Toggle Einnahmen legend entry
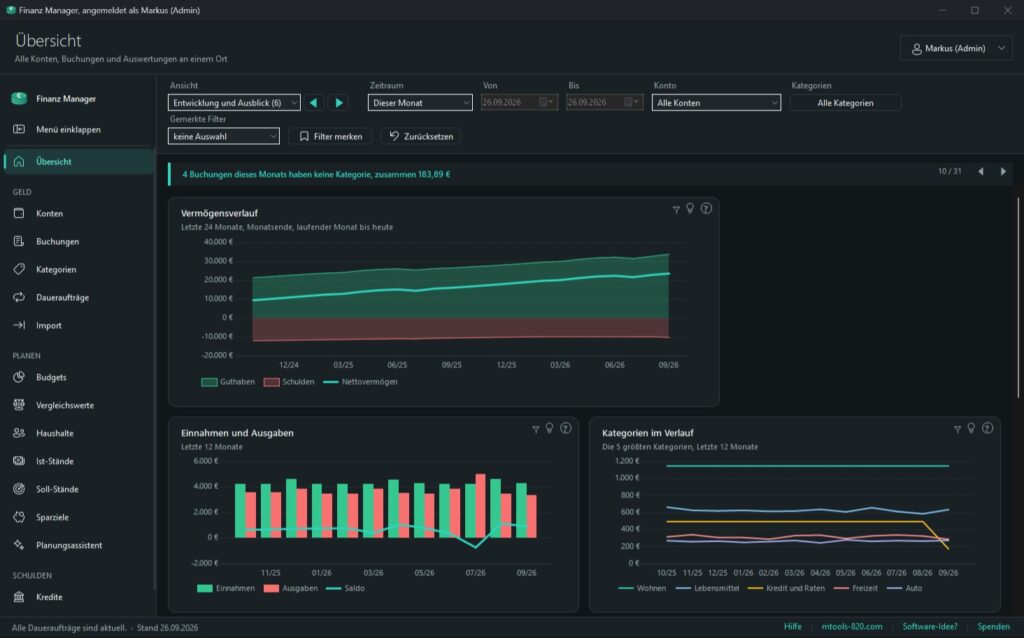The image size is (1024, 638). 226,588
